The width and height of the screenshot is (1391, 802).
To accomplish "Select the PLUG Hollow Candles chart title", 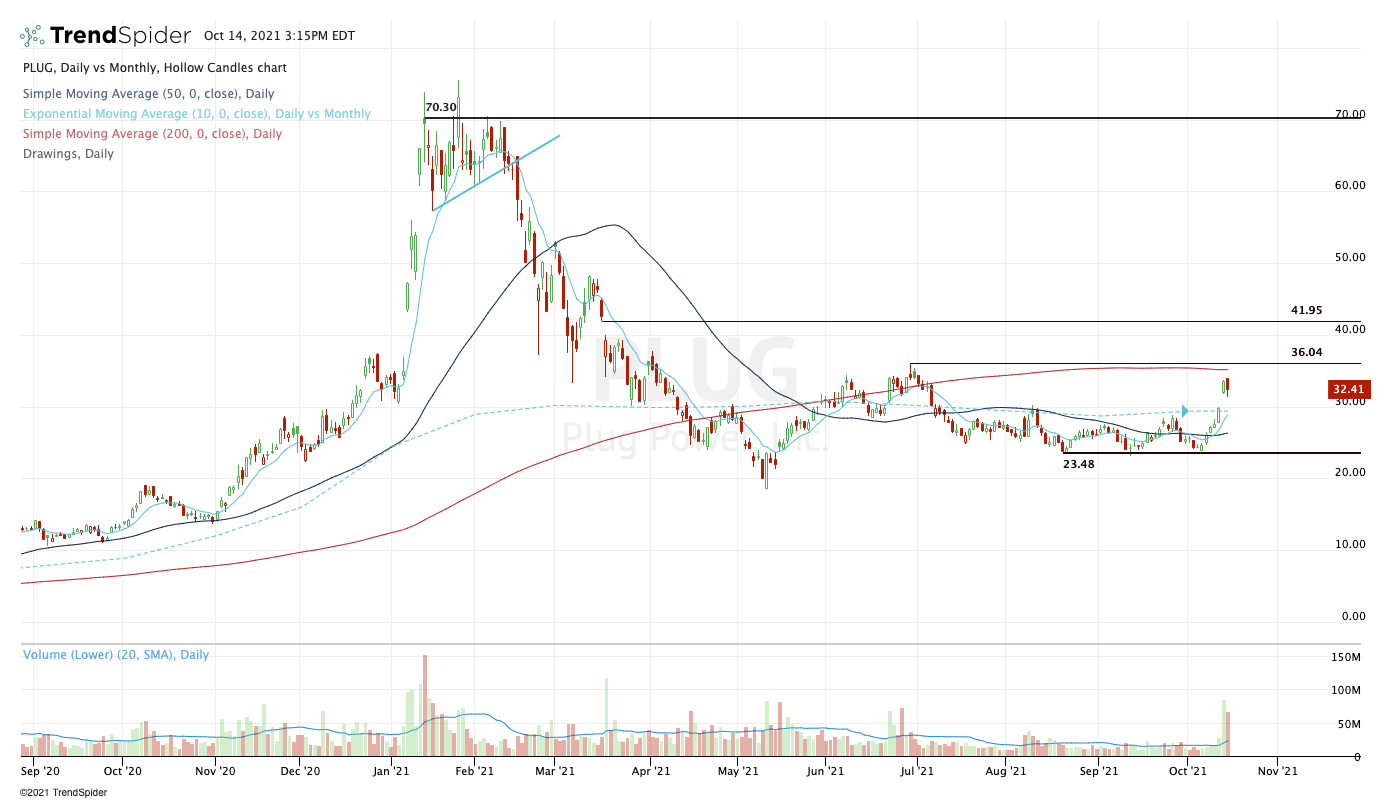I will tap(153, 68).
